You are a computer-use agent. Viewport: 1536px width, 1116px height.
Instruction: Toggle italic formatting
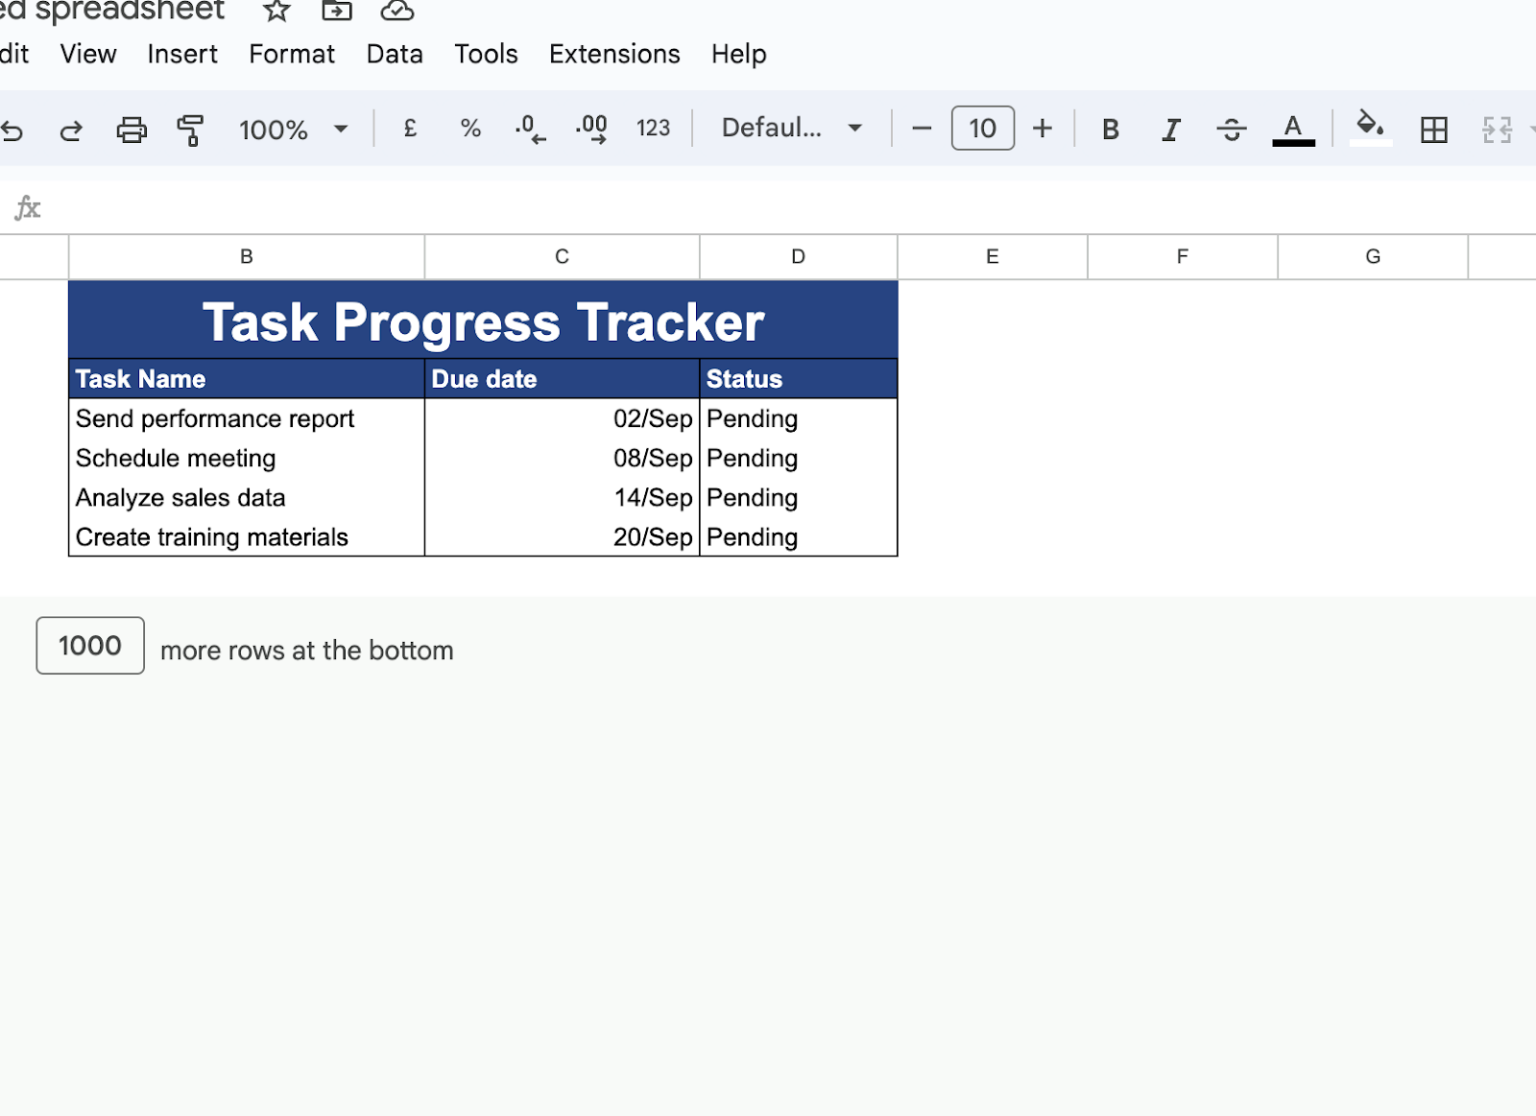pyautogui.click(x=1170, y=129)
